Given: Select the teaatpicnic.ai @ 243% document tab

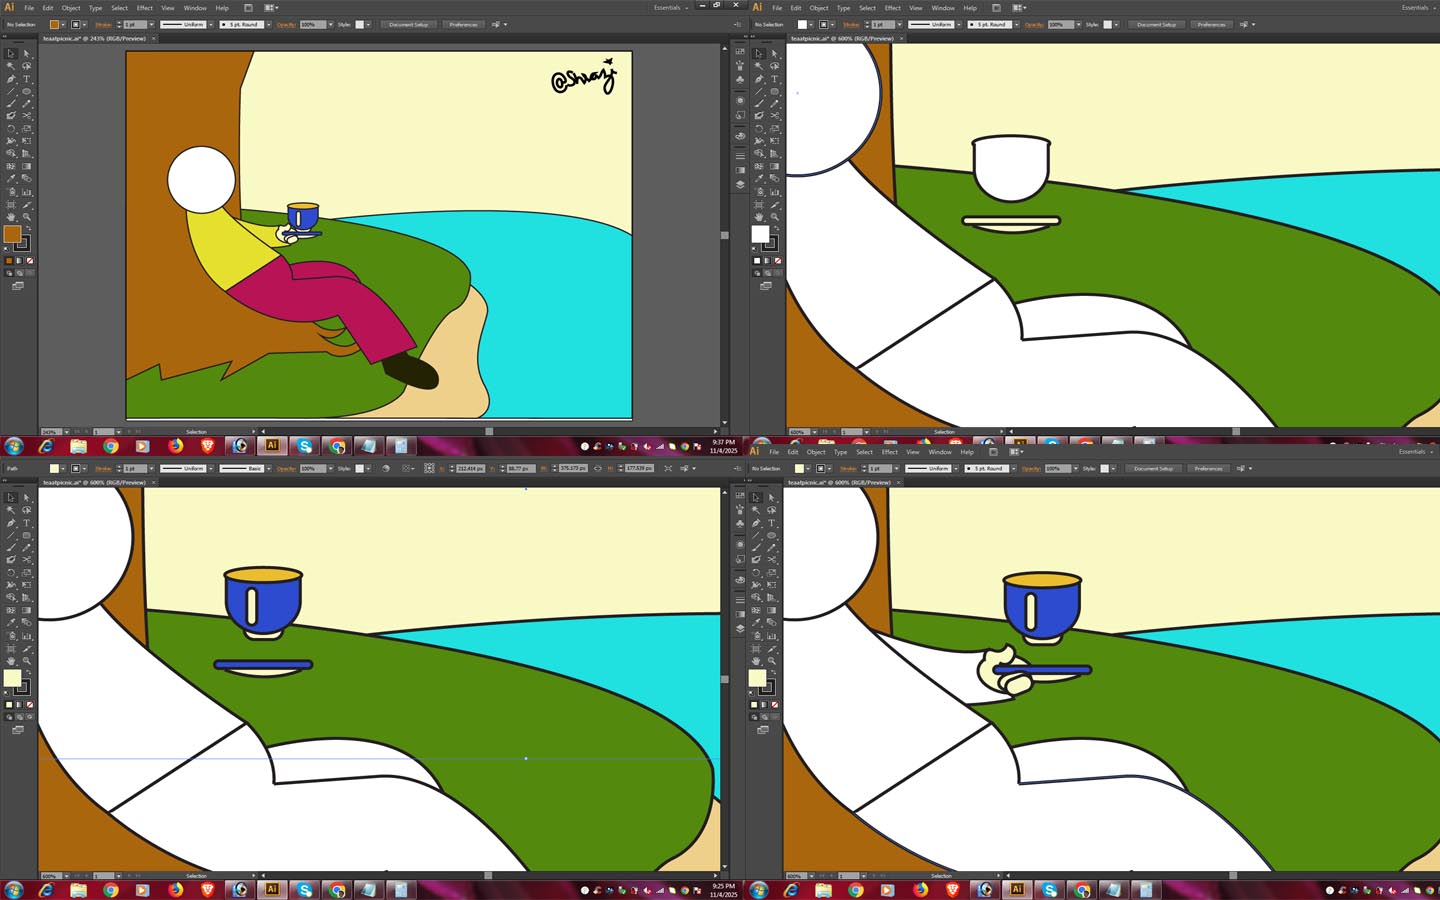Looking at the screenshot, I should click(x=94, y=39).
